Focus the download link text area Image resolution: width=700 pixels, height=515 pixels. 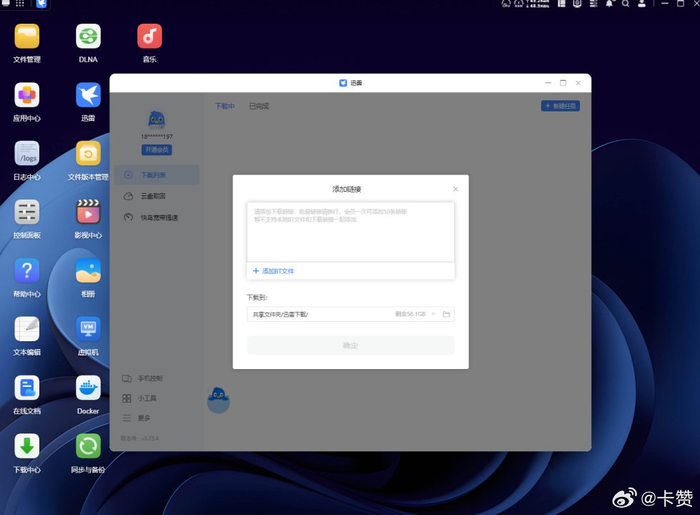pyautogui.click(x=350, y=232)
